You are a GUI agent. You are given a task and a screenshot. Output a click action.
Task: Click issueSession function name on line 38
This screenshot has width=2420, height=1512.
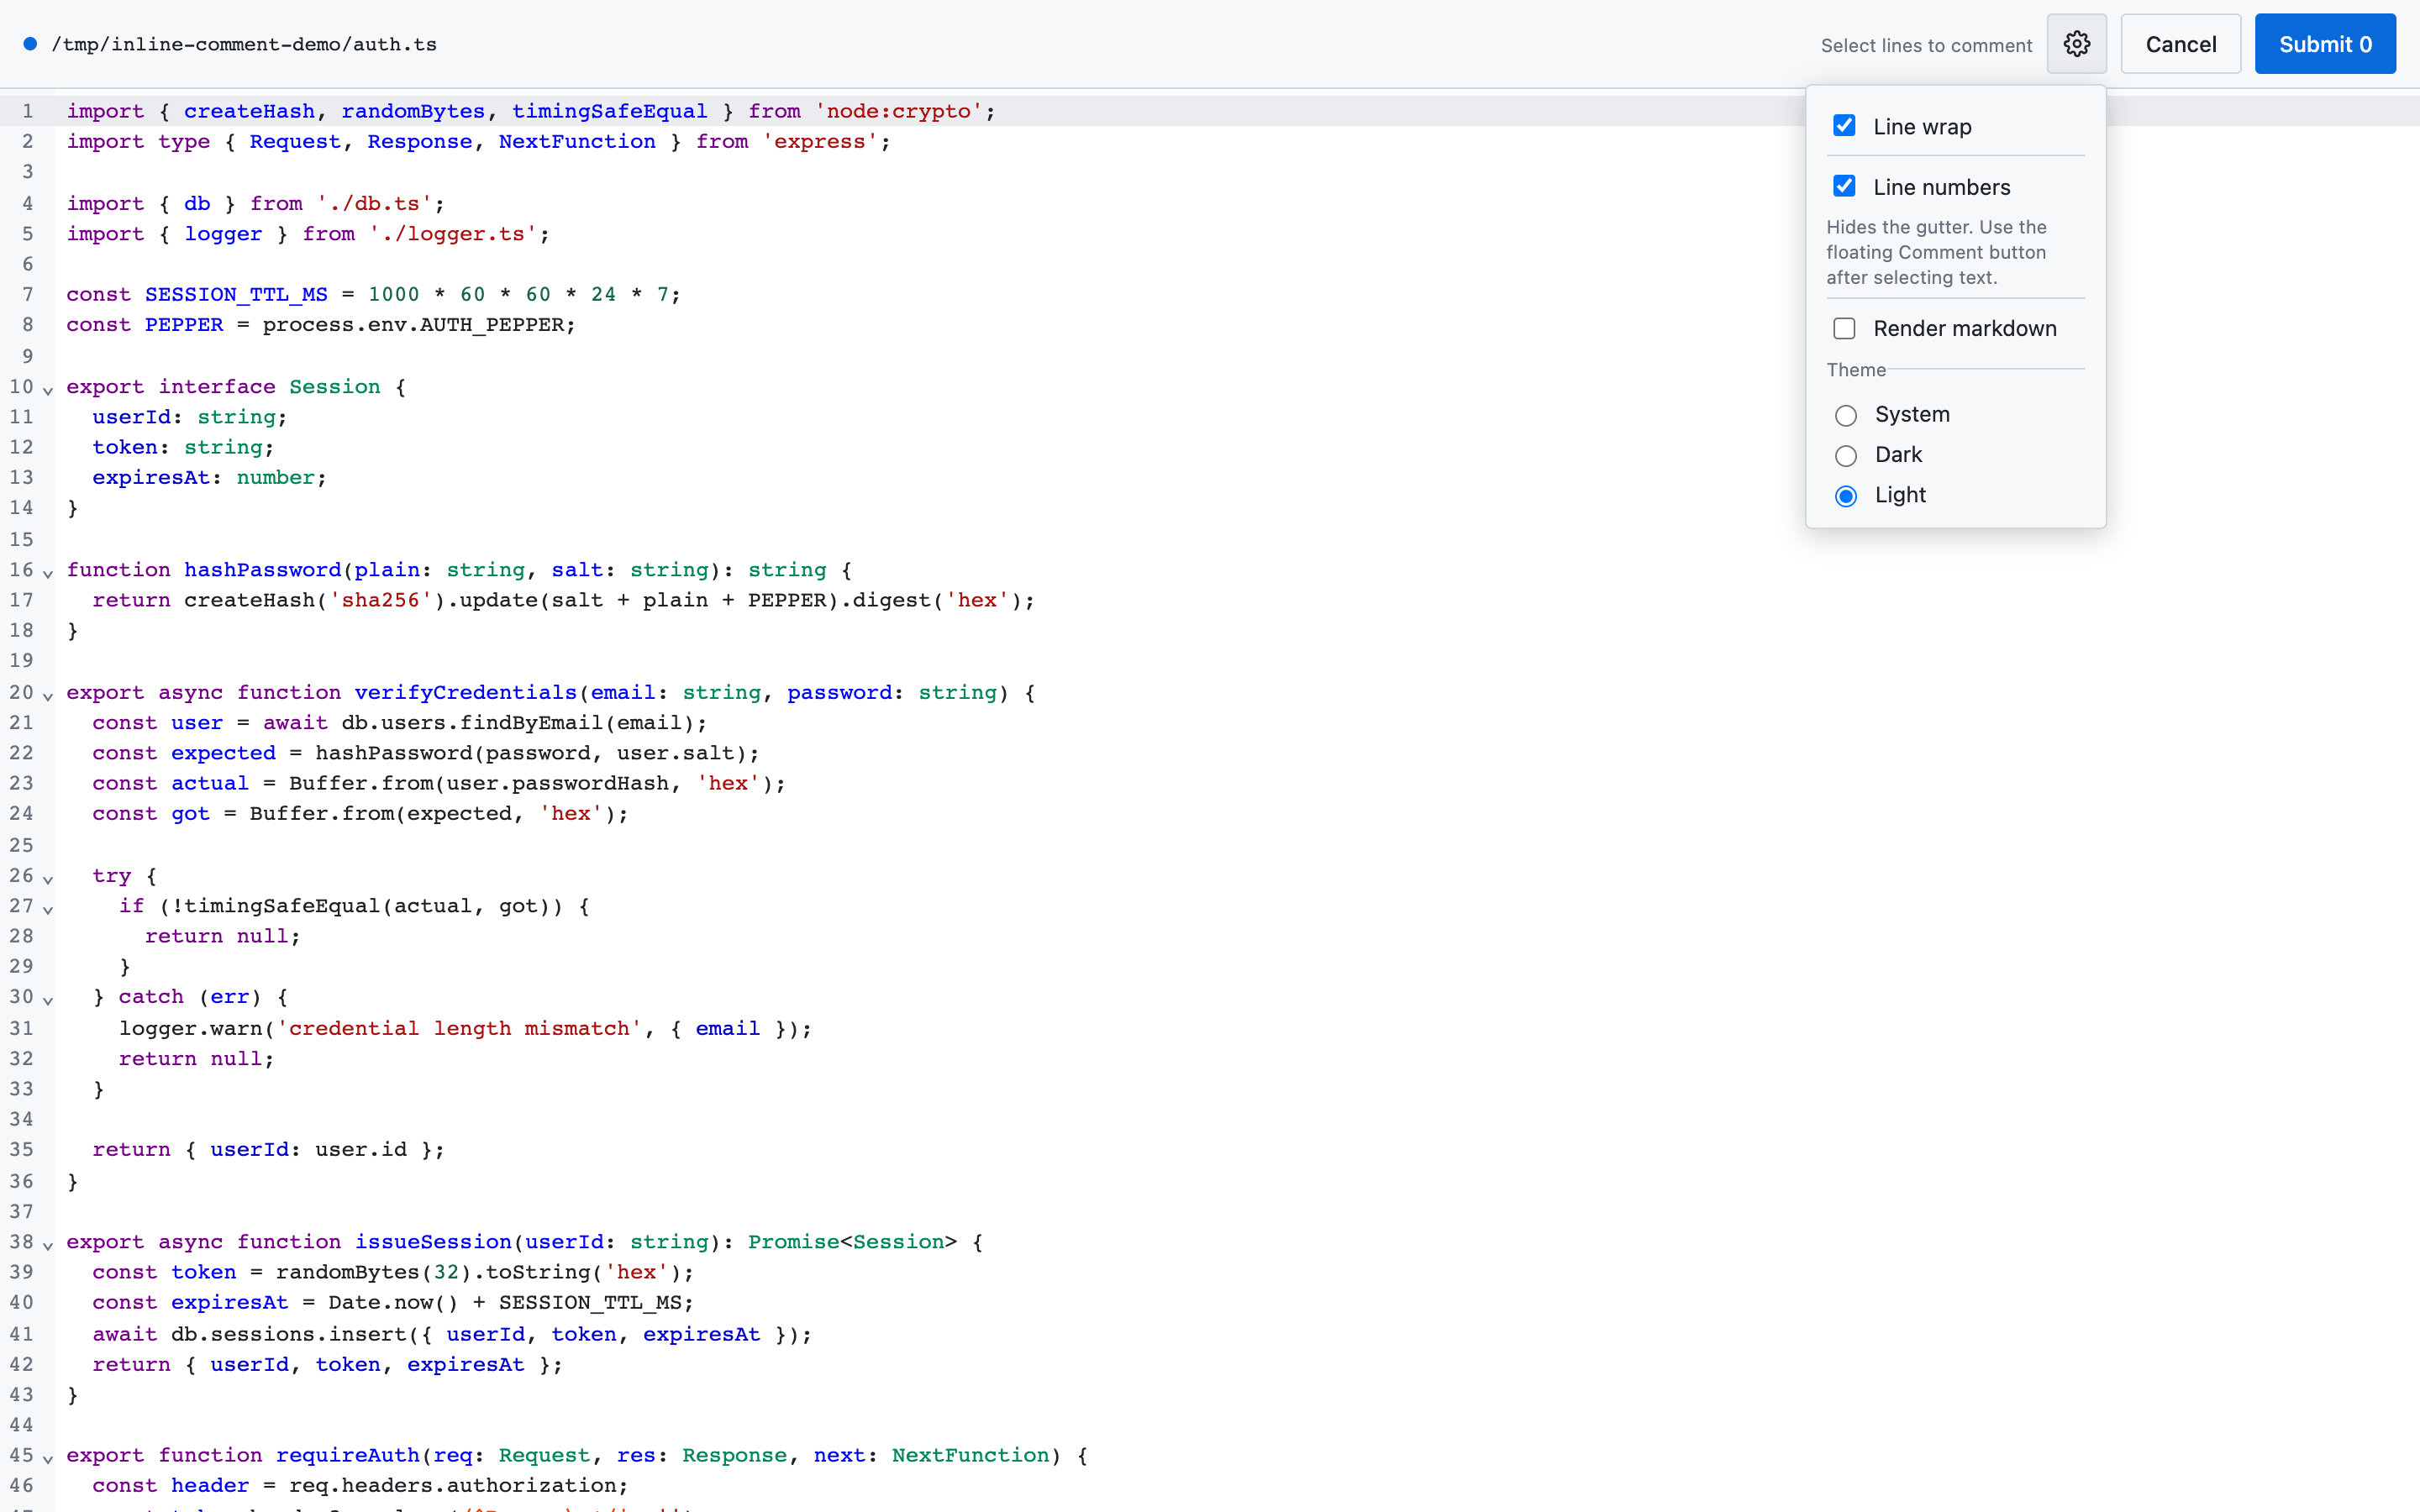tap(433, 1242)
